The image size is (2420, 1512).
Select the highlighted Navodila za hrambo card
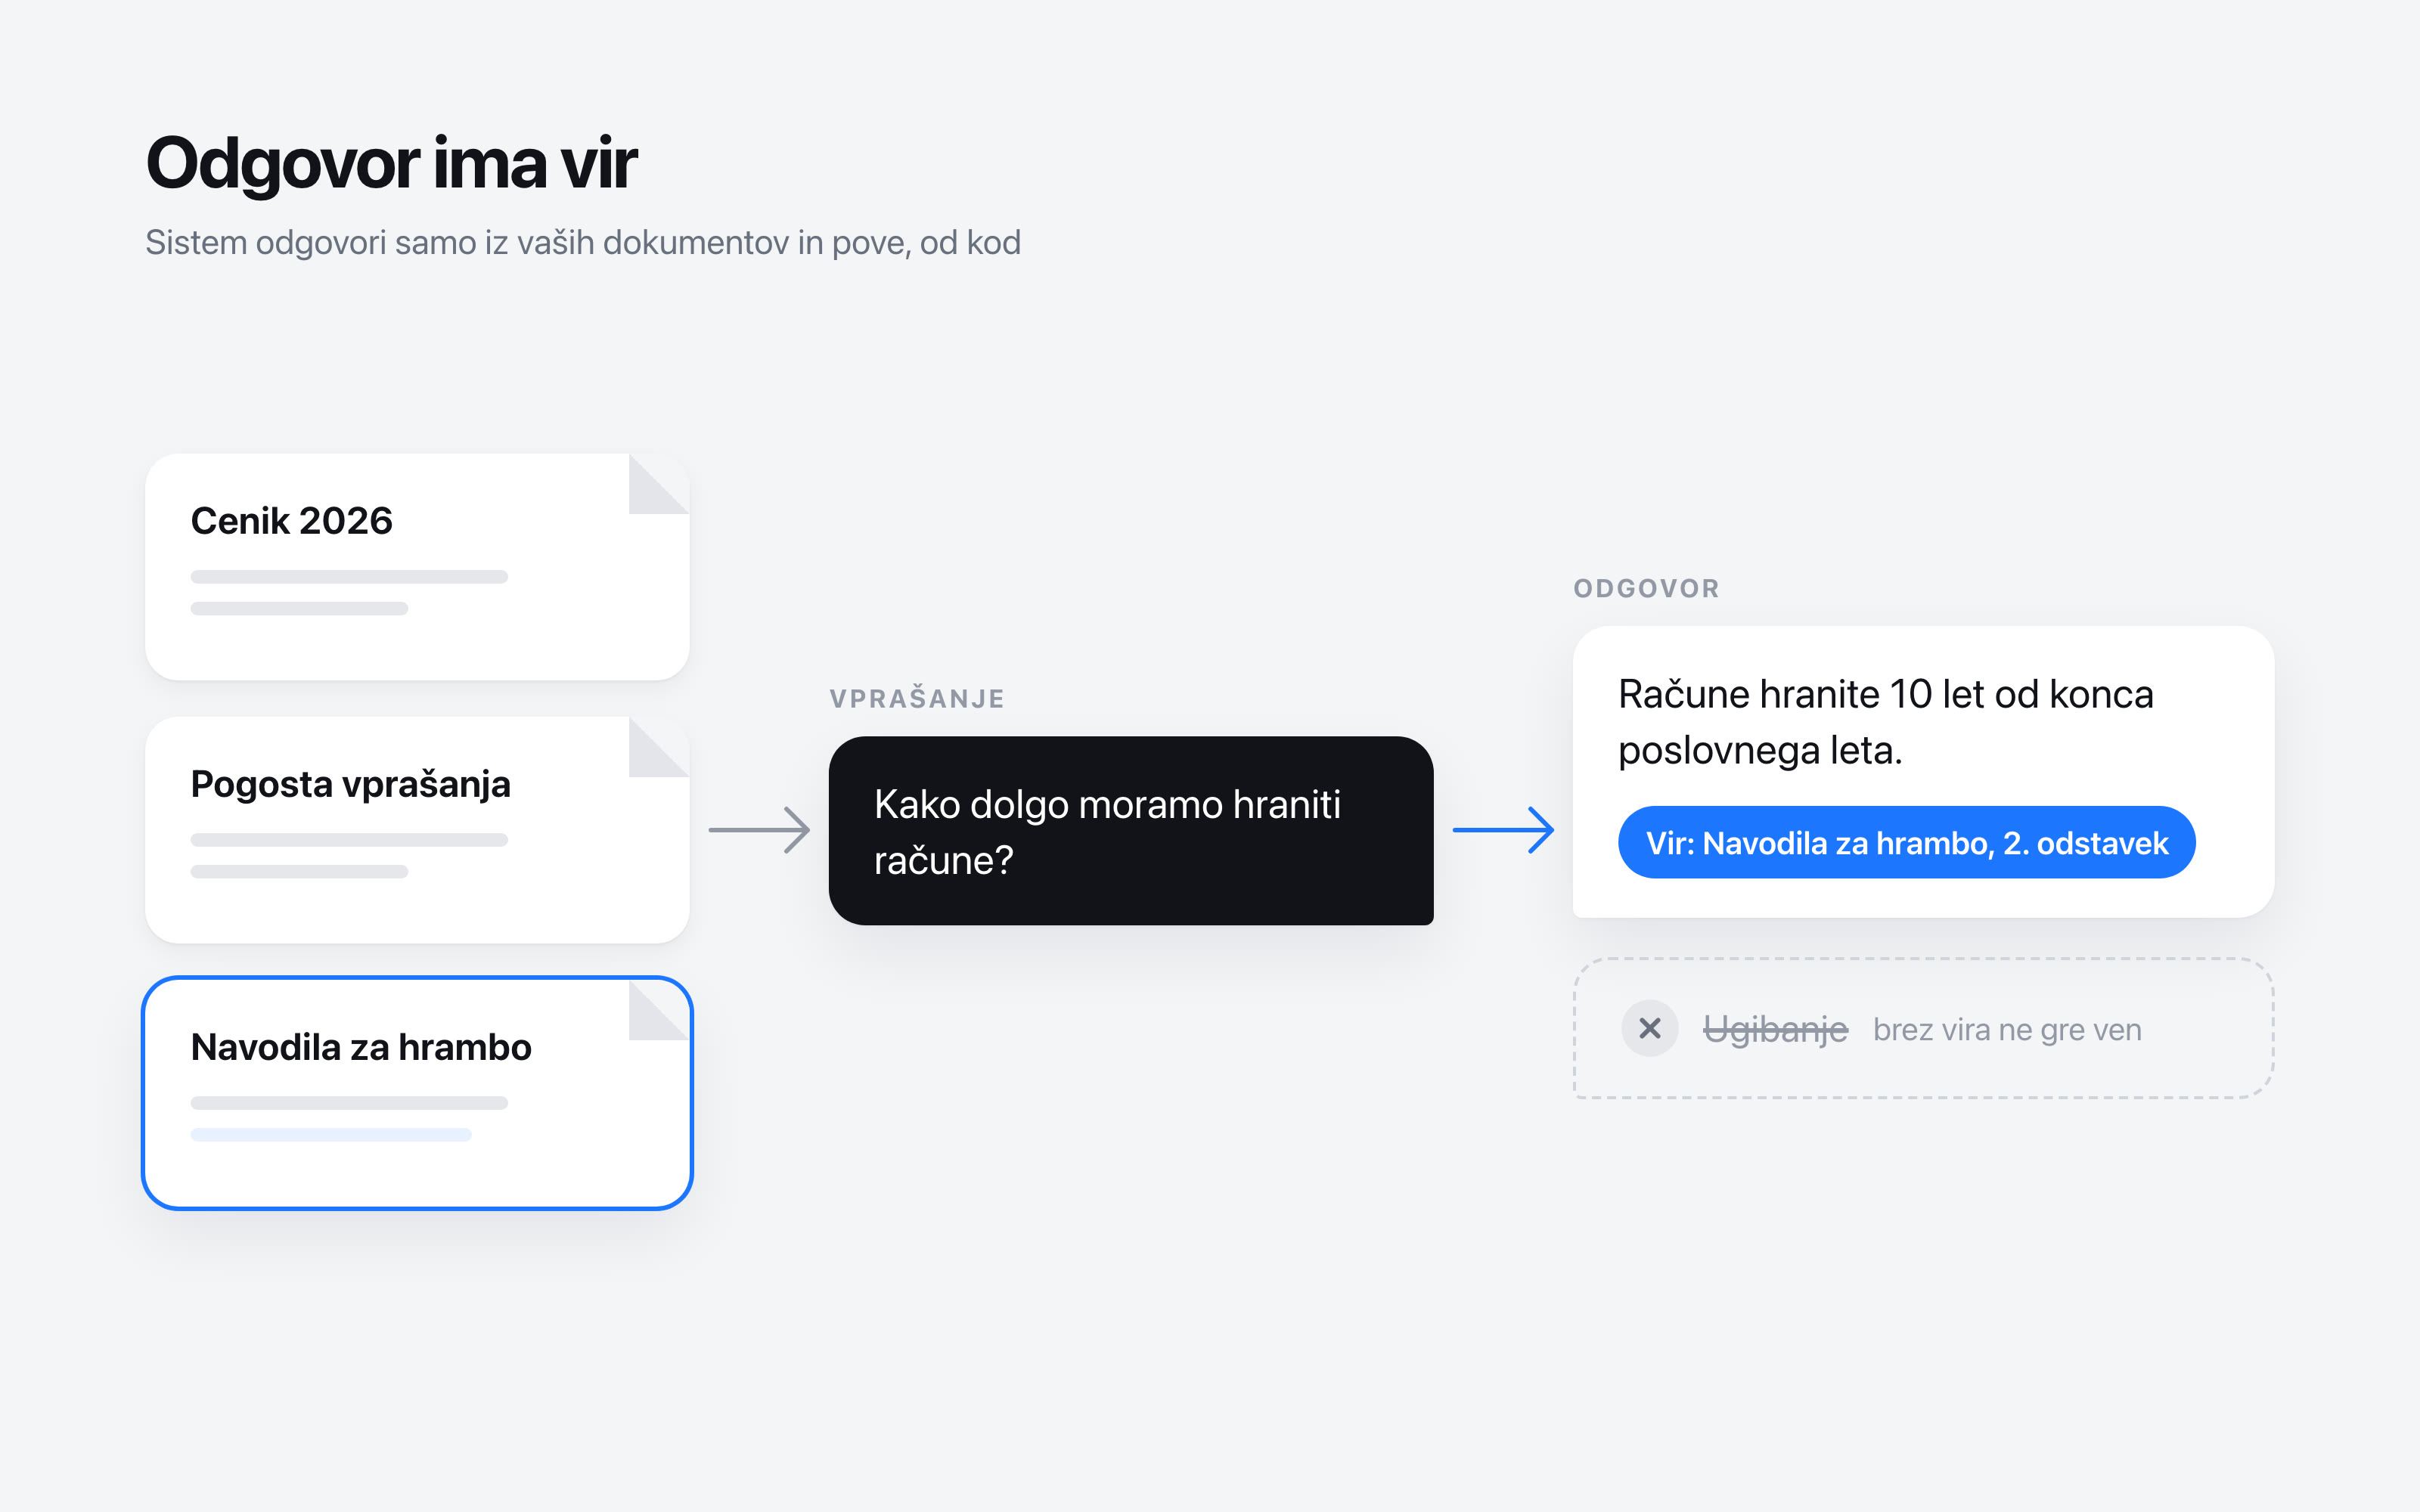417,1093
